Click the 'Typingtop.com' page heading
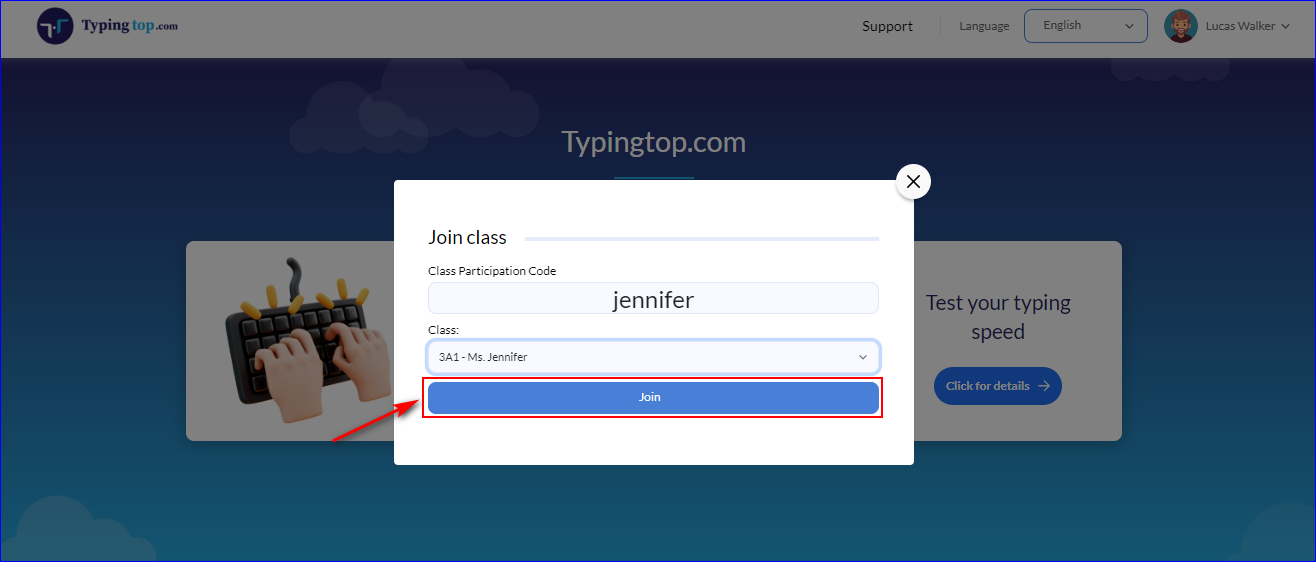Screen dimensions: 1316x562 tap(654, 141)
